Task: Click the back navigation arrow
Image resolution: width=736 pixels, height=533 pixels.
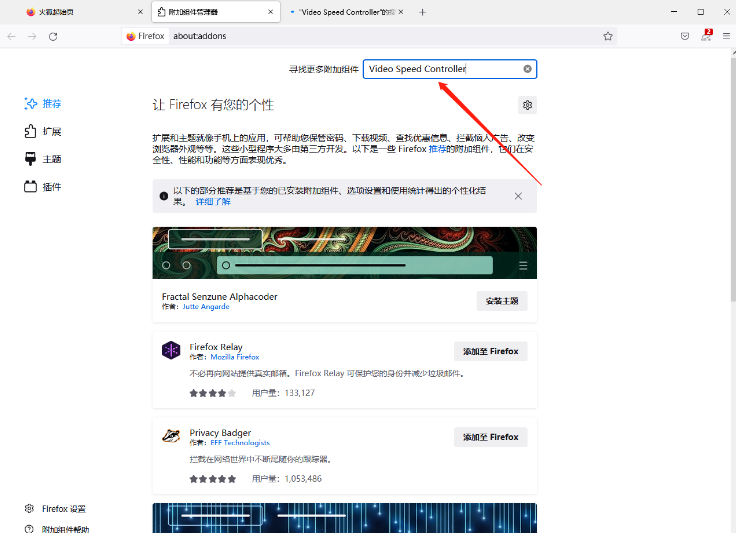Action: (12, 37)
